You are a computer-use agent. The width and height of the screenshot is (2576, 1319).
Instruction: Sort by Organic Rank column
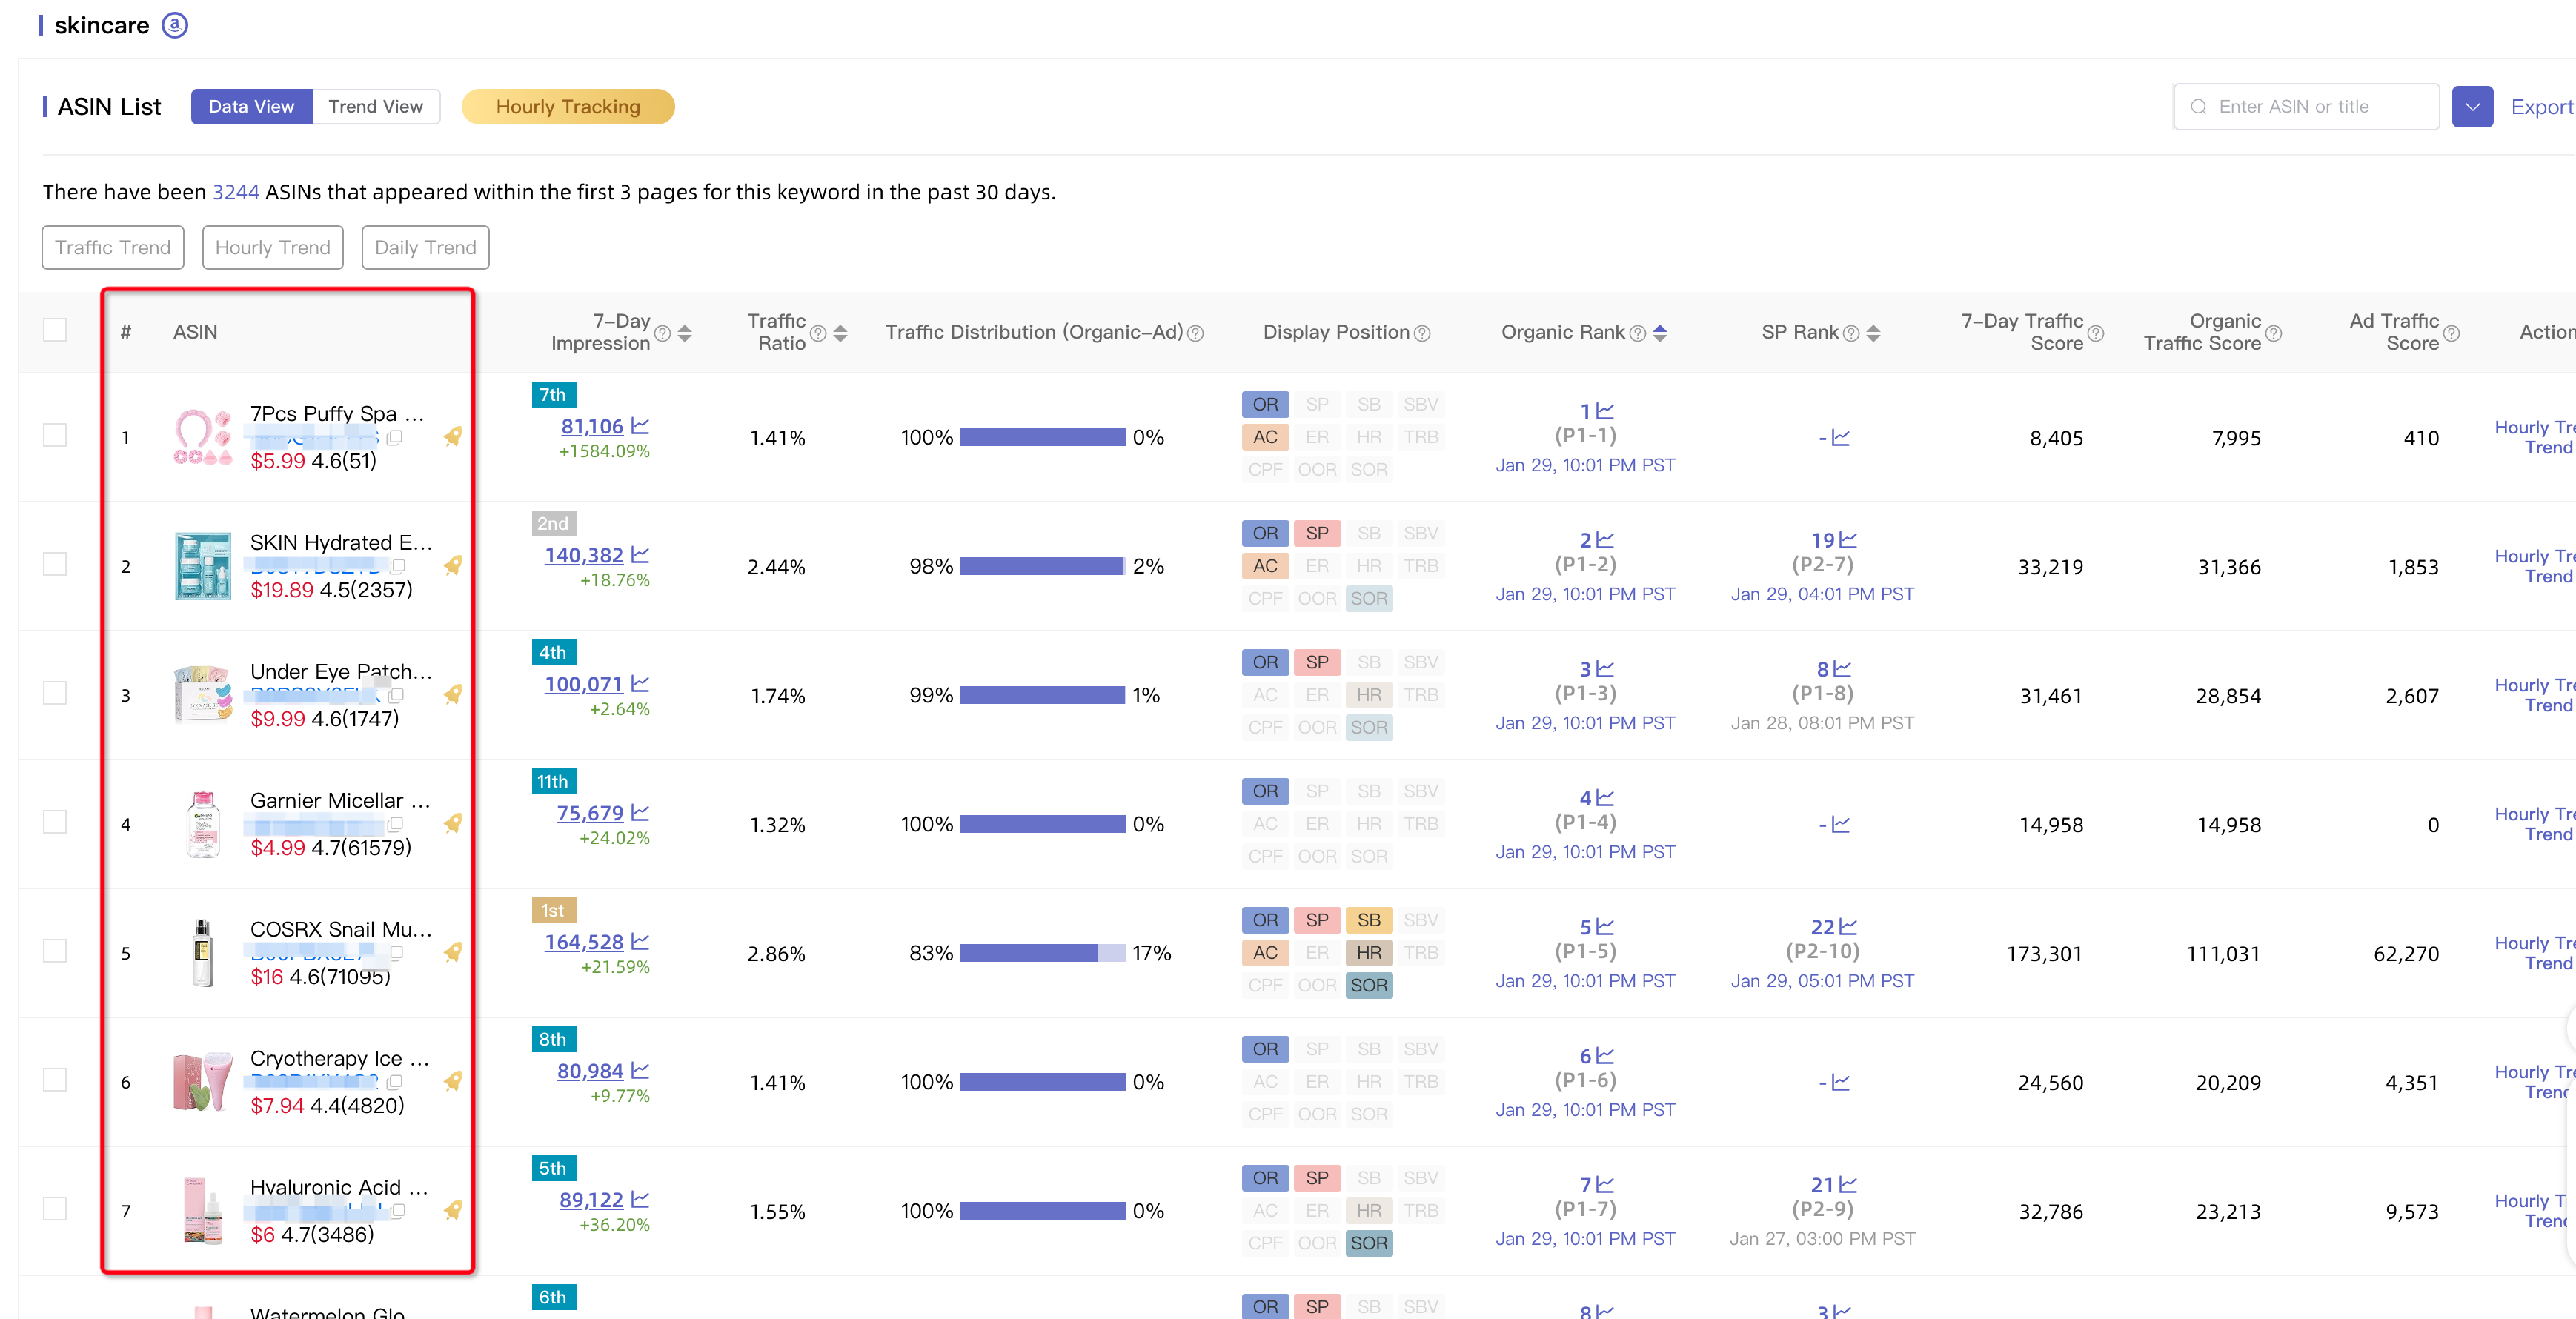1660,333
